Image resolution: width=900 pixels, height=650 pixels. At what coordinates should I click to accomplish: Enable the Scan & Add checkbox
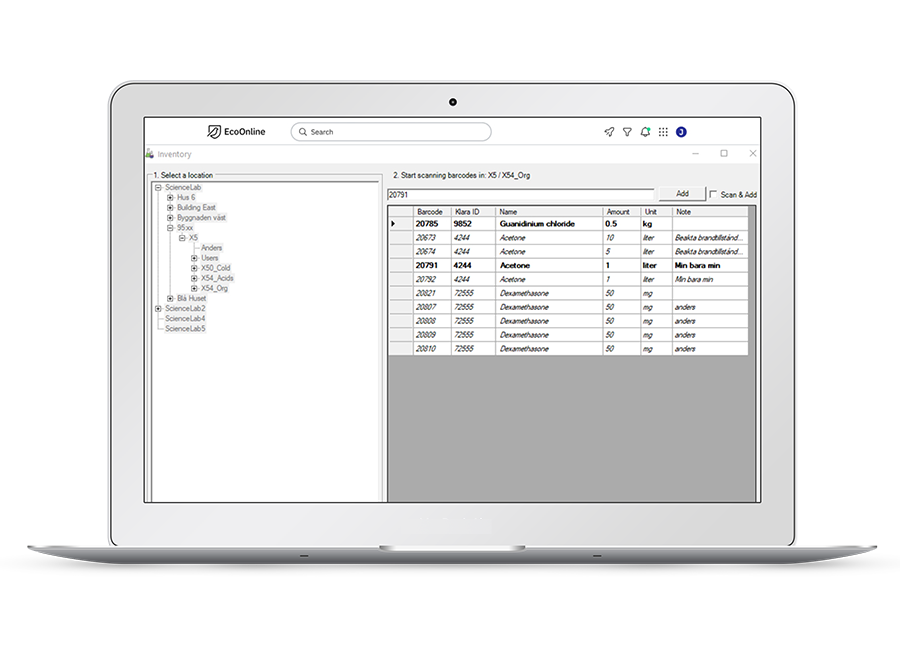(x=713, y=195)
